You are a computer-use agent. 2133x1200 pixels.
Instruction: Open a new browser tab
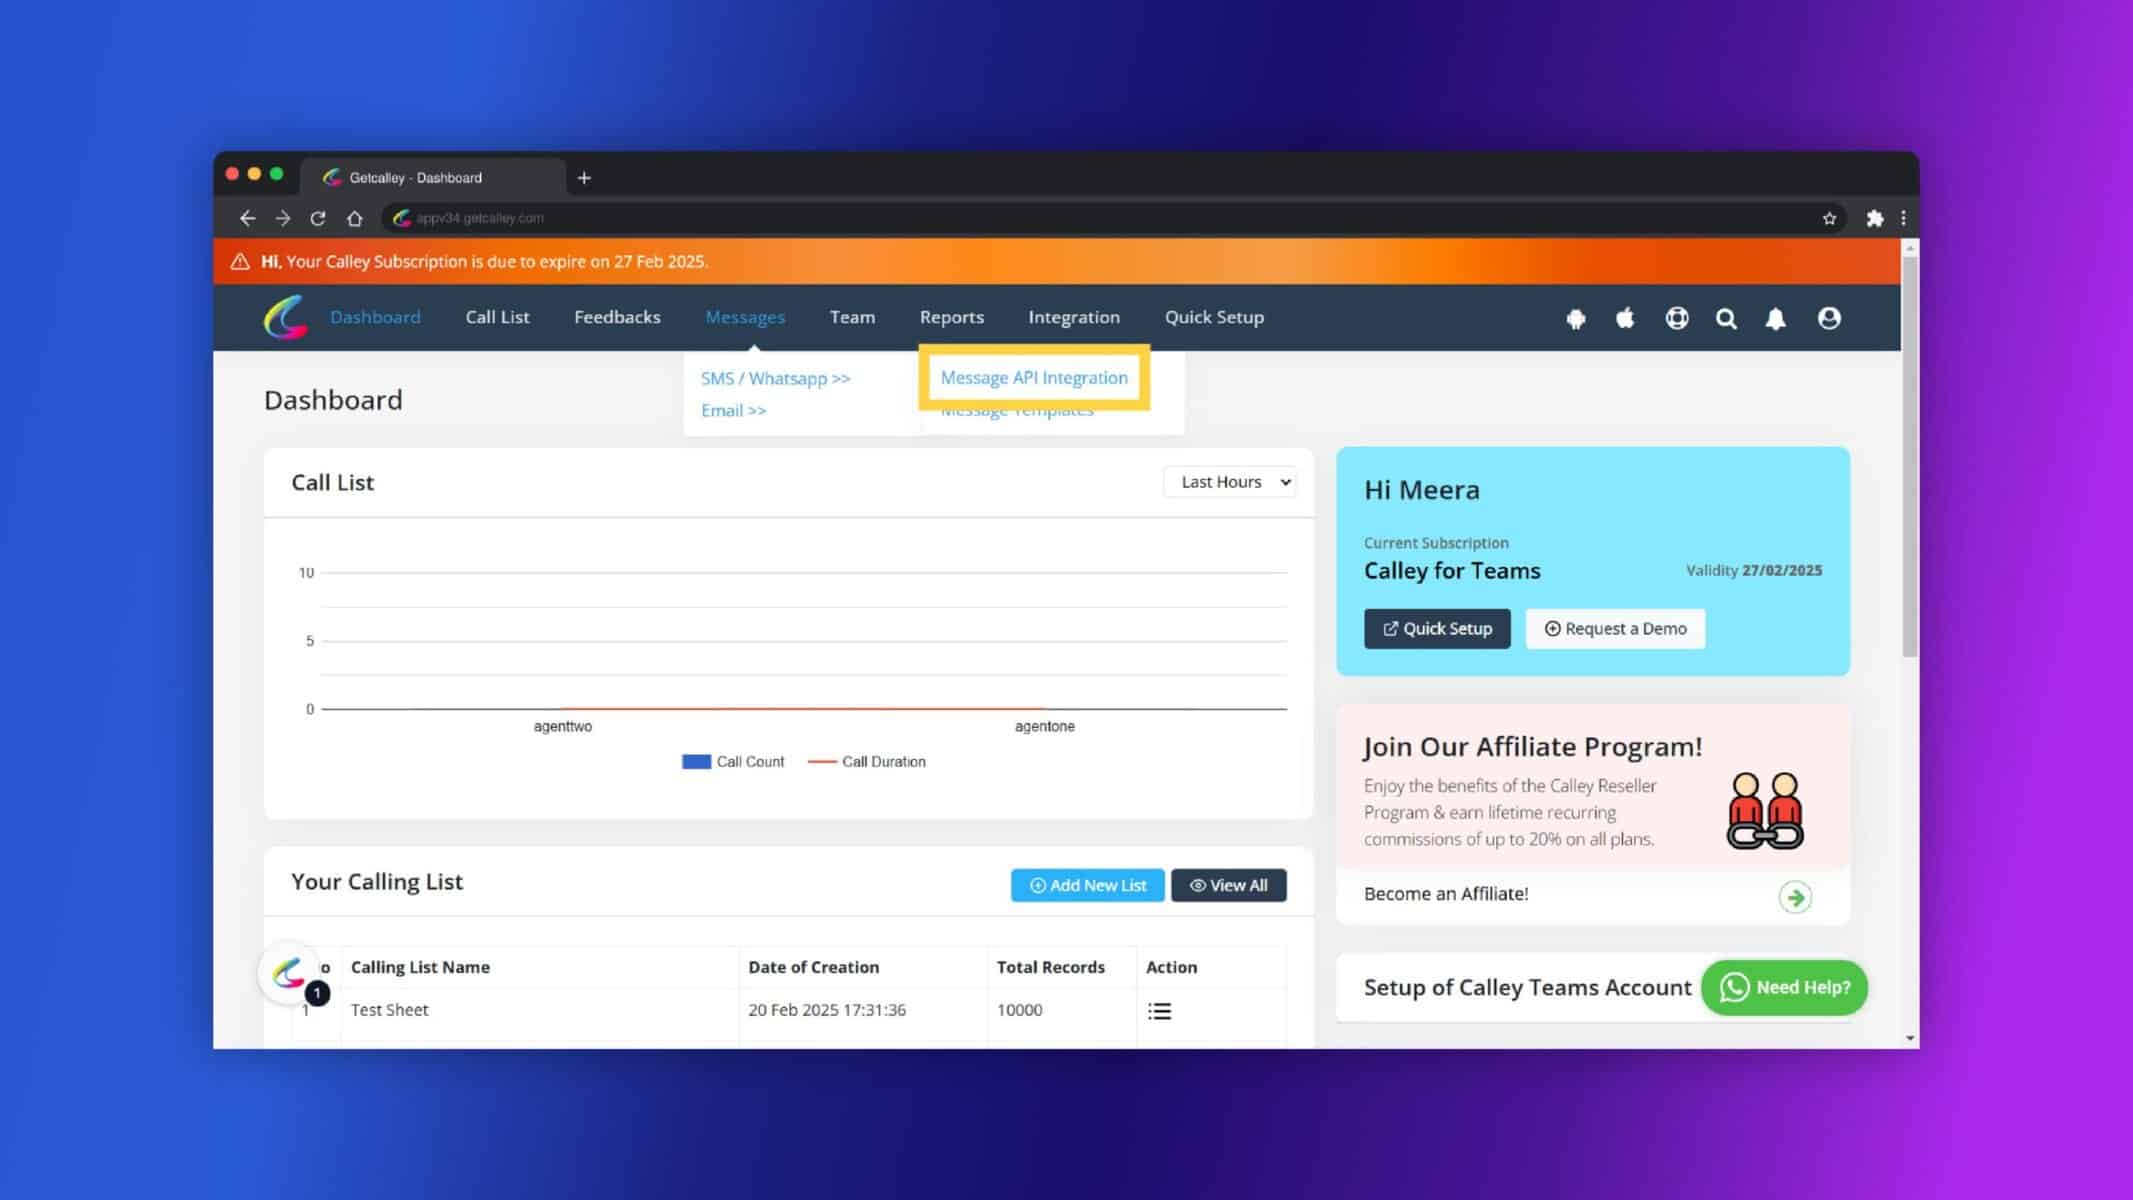coord(584,178)
